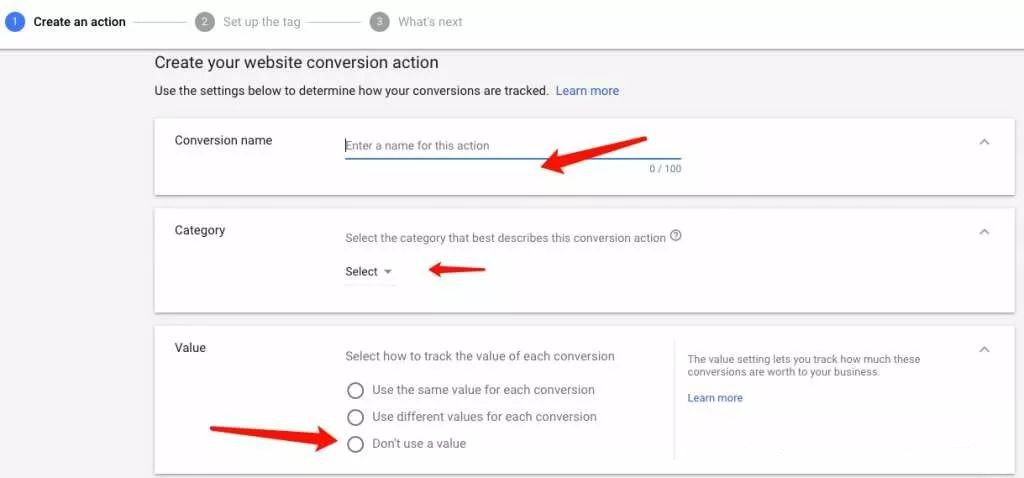Click the step 3 number circle
1024x478 pixels.
click(379, 21)
